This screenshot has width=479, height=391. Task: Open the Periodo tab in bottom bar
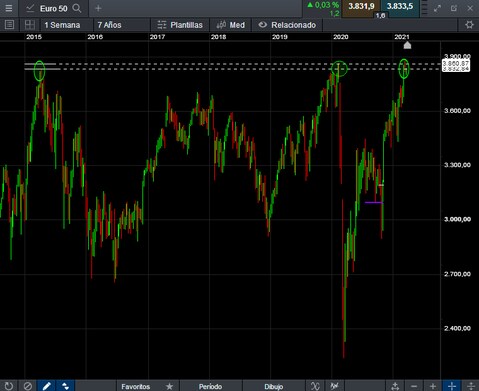point(210,386)
